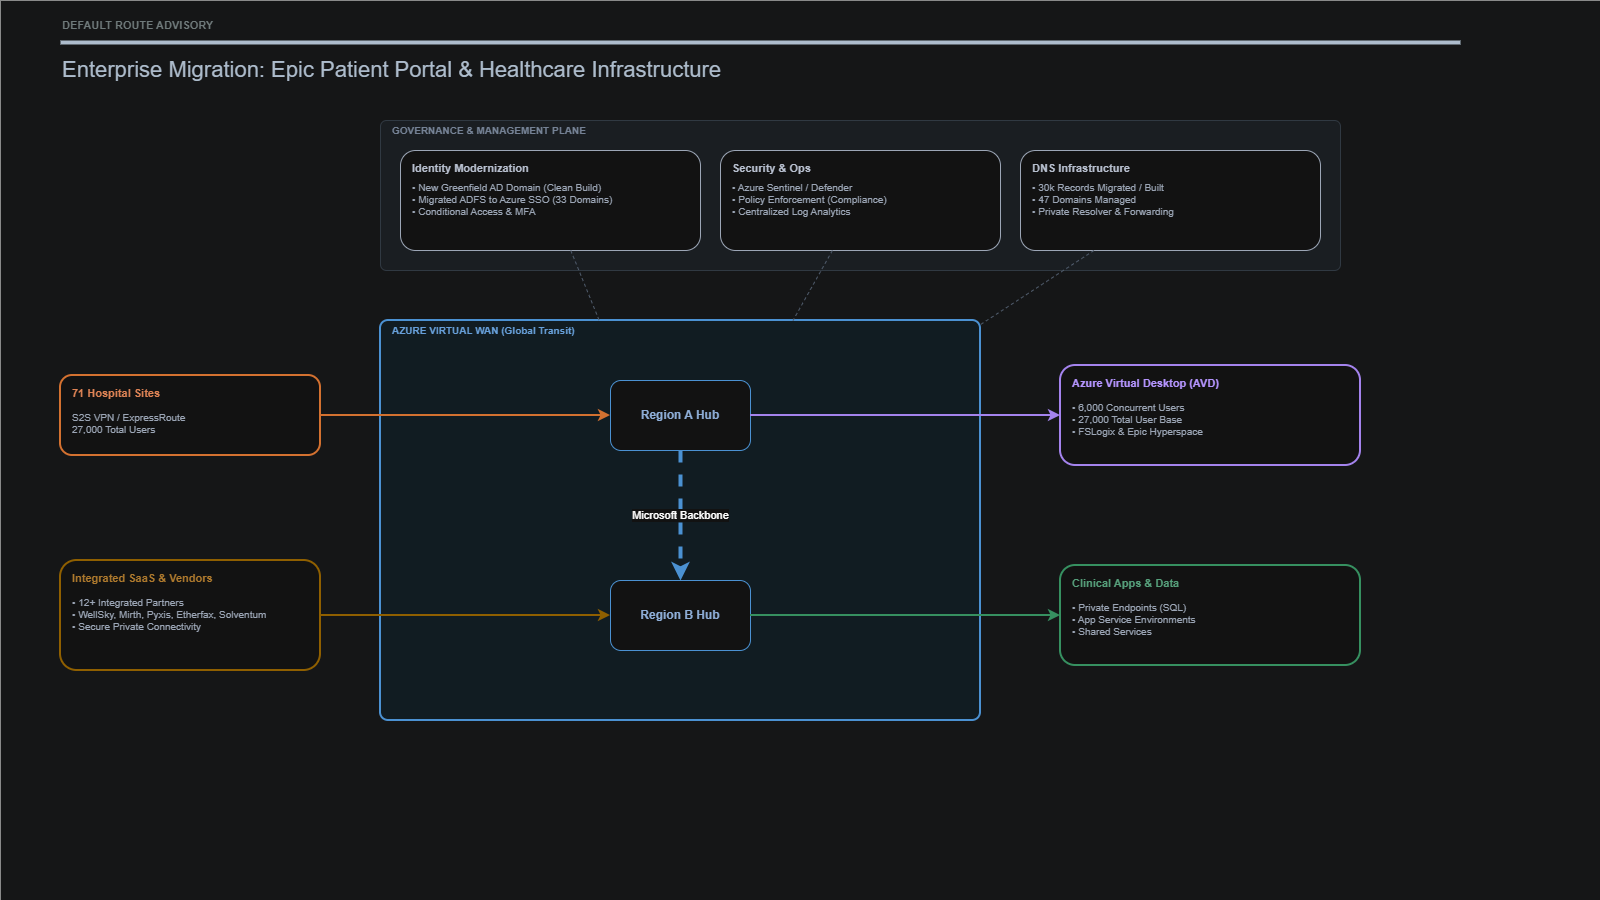Click the Default Route Advisory header

[137, 24]
